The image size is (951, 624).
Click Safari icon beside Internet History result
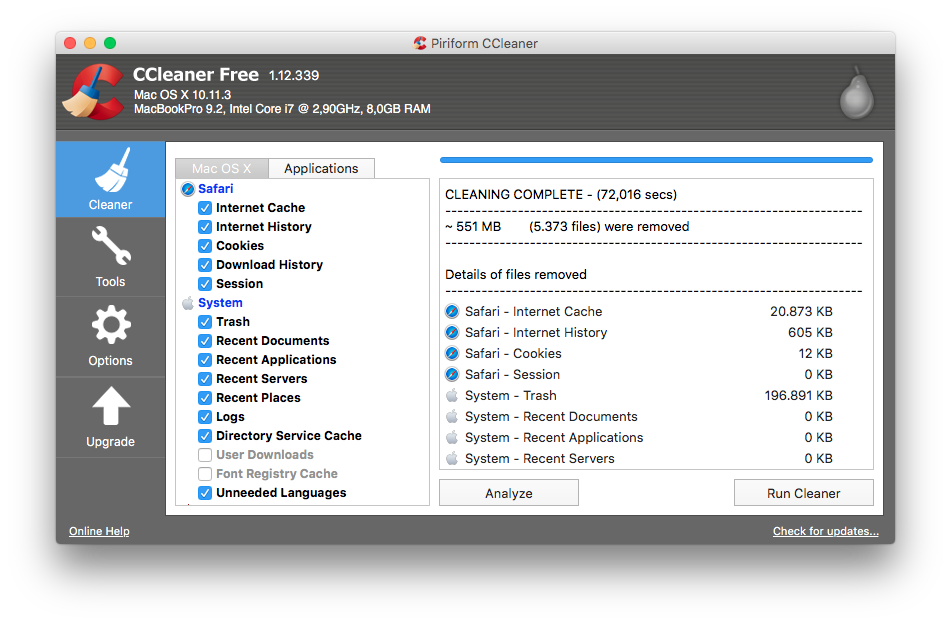pyautogui.click(x=452, y=333)
